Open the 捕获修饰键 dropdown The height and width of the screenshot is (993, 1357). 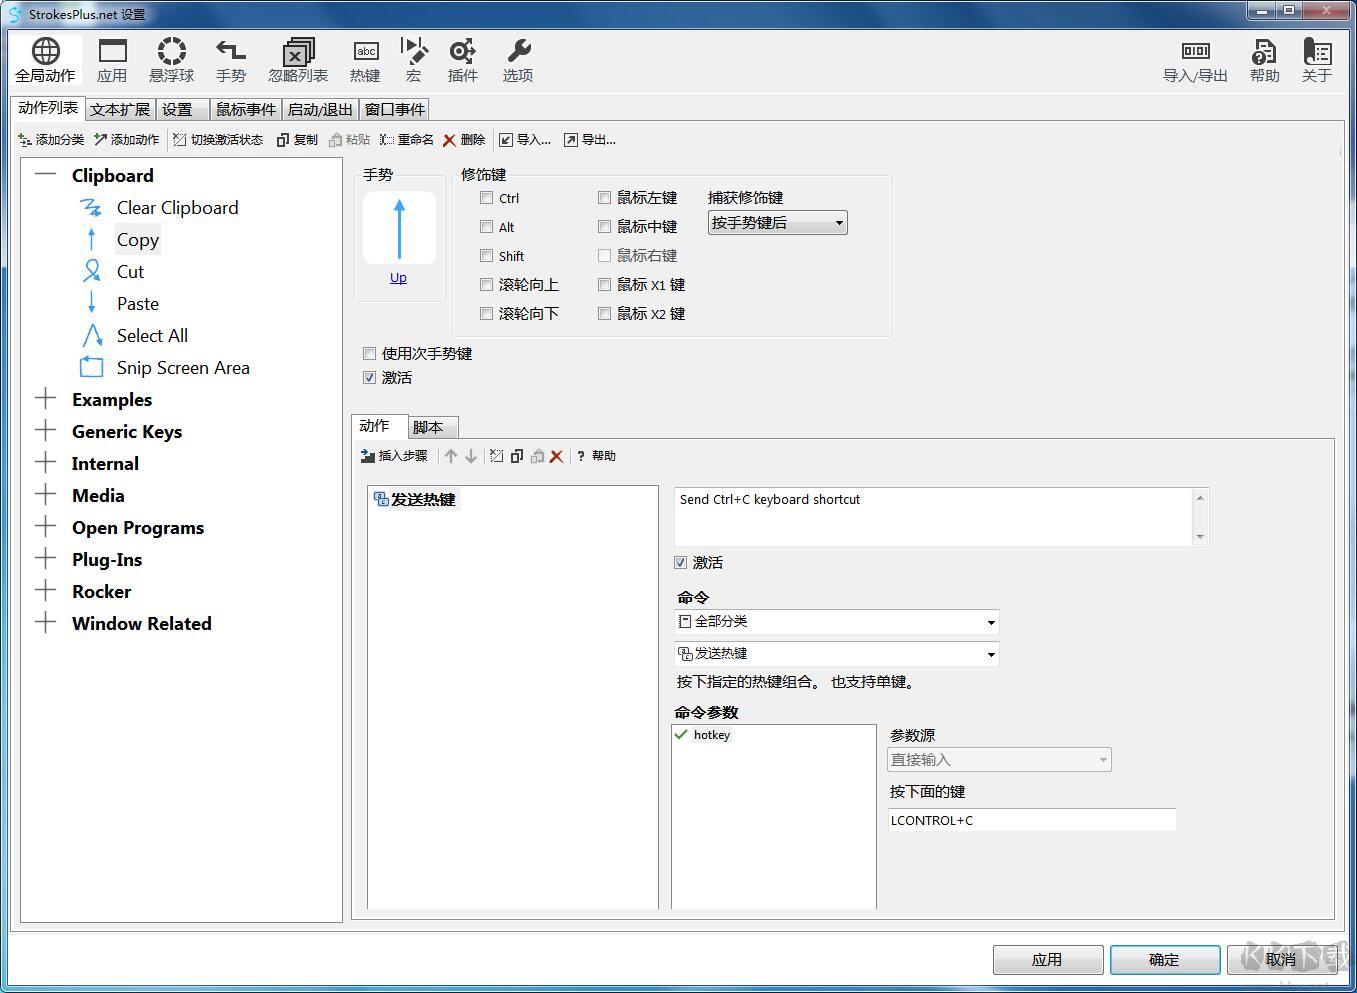click(x=777, y=222)
